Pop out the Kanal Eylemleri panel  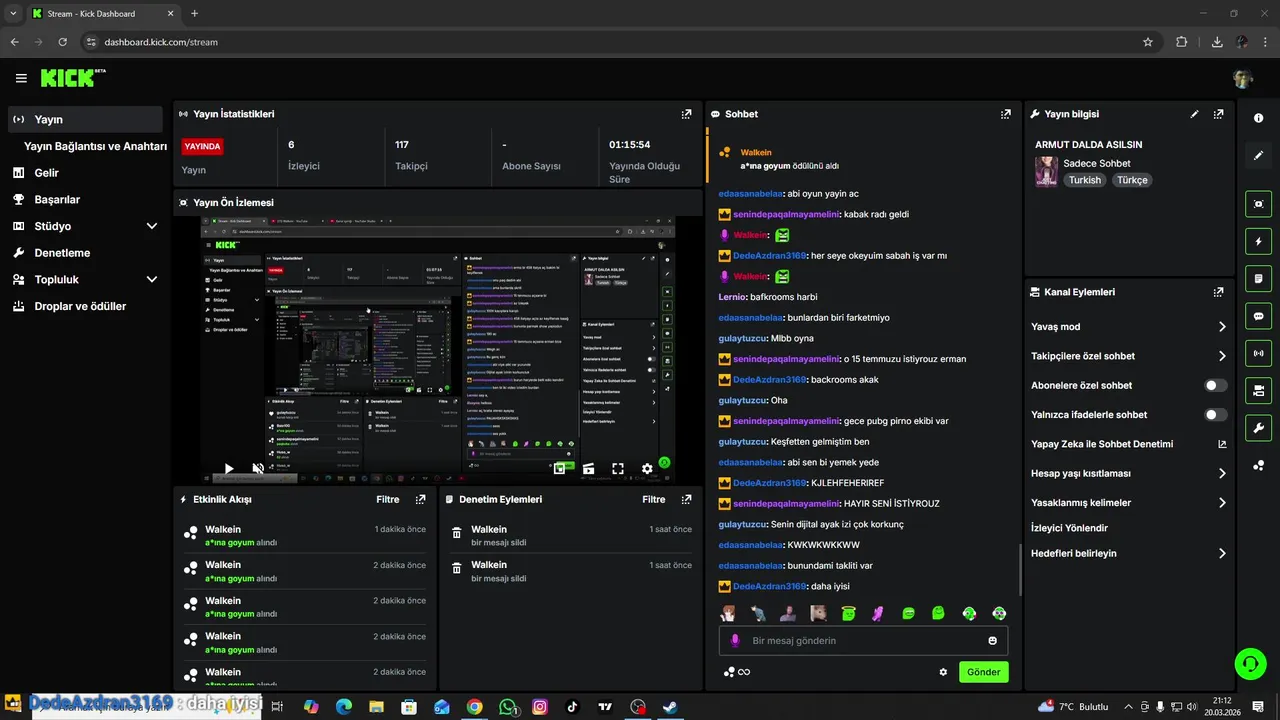pyautogui.click(x=1218, y=292)
